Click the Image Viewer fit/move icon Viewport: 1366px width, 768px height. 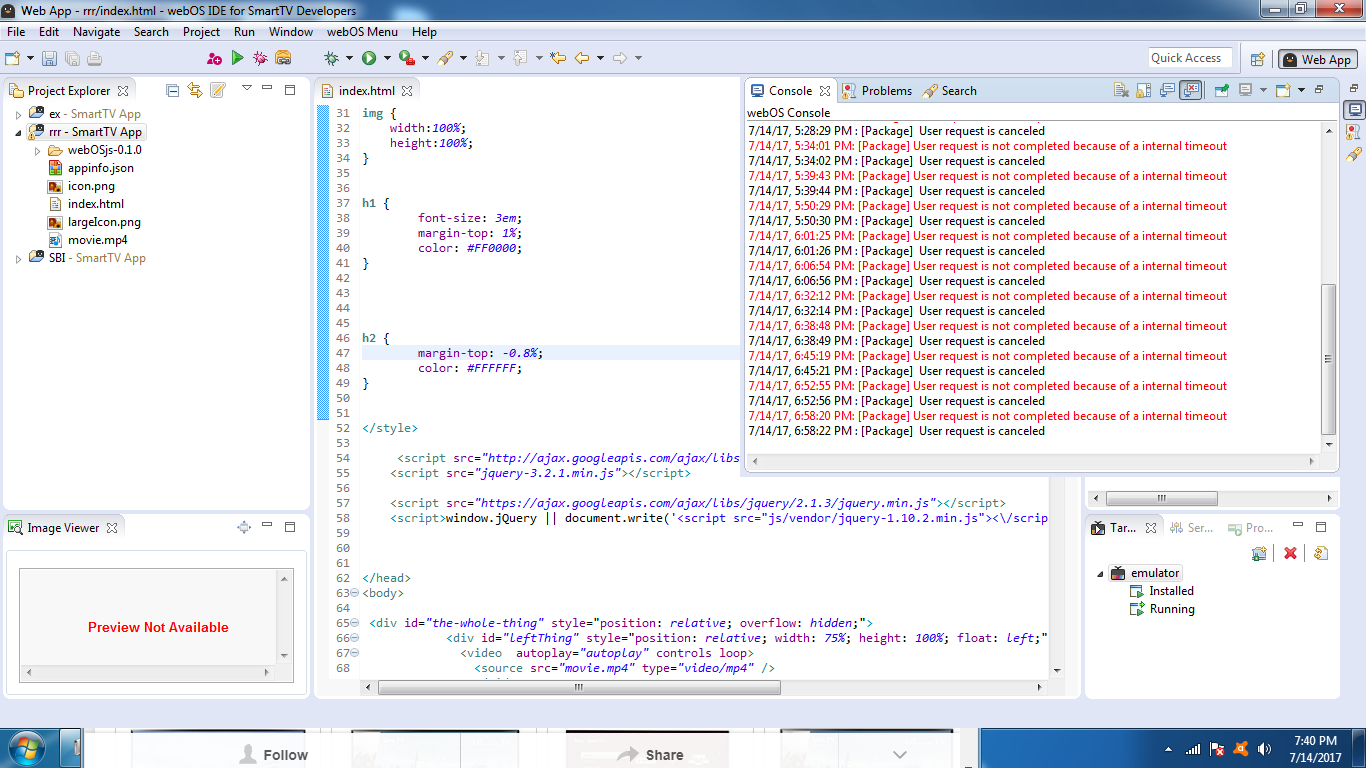tap(244, 527)
